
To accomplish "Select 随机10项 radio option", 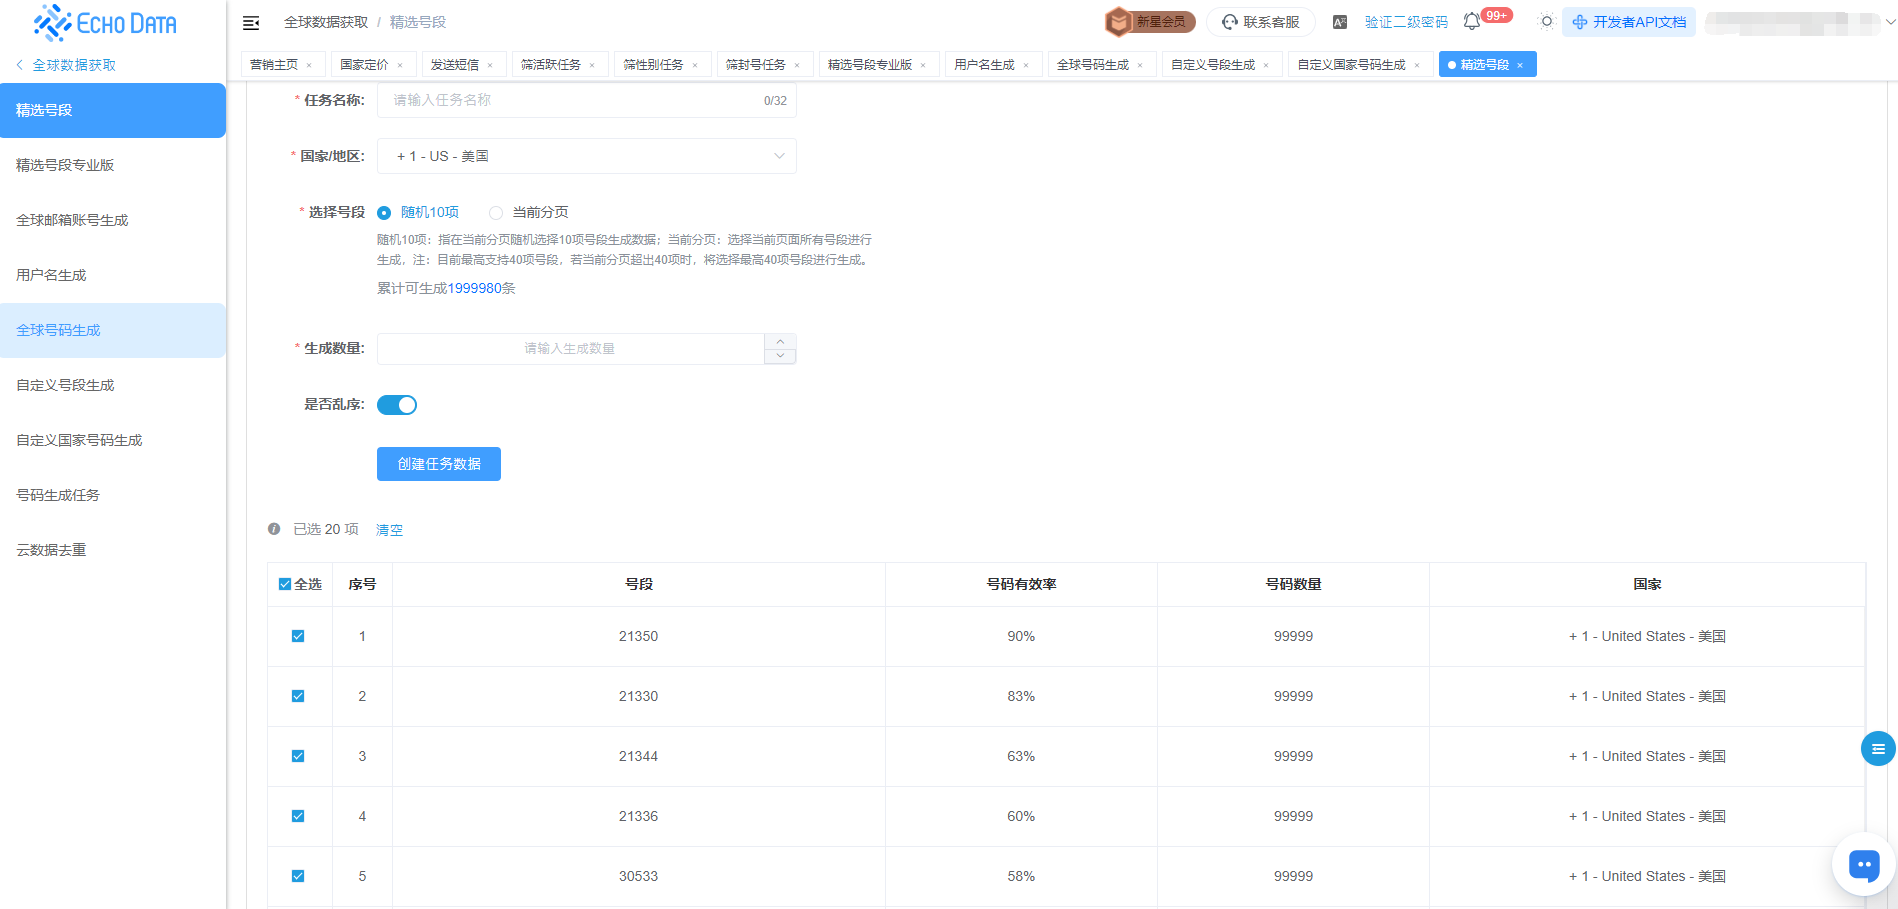I will pos(418,212).
